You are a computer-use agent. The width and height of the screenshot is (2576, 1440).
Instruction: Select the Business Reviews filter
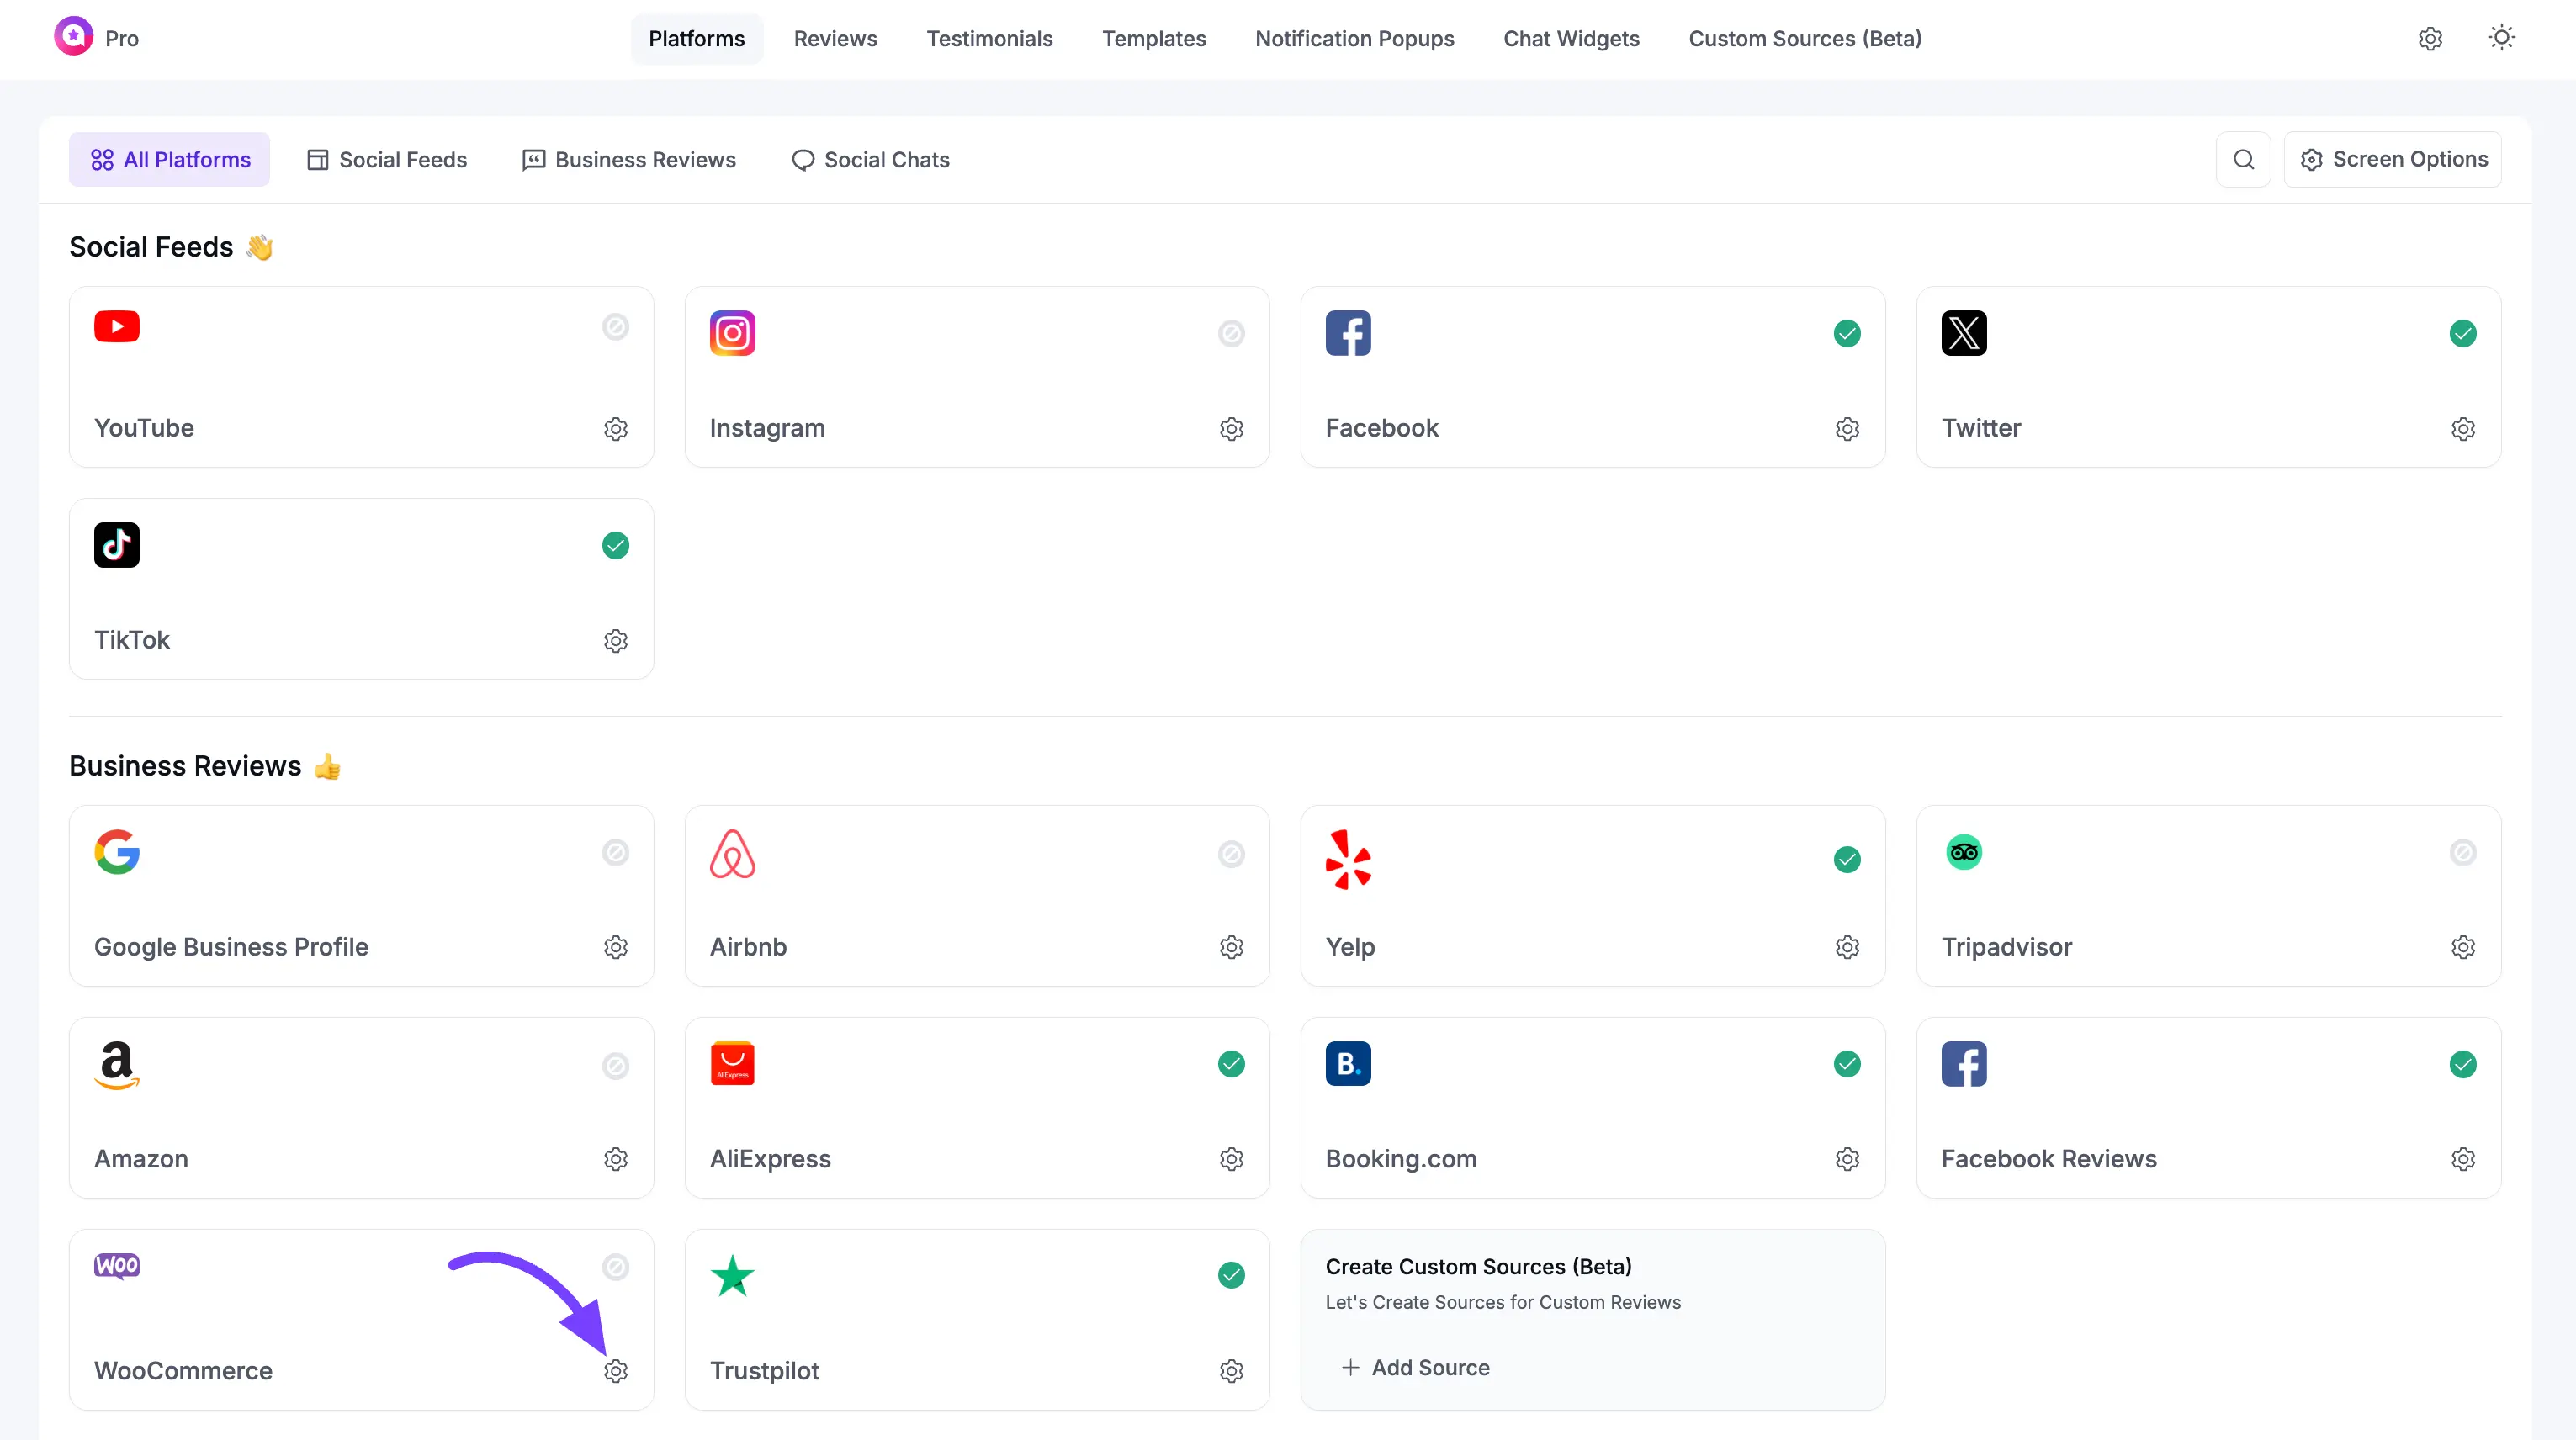628,159
